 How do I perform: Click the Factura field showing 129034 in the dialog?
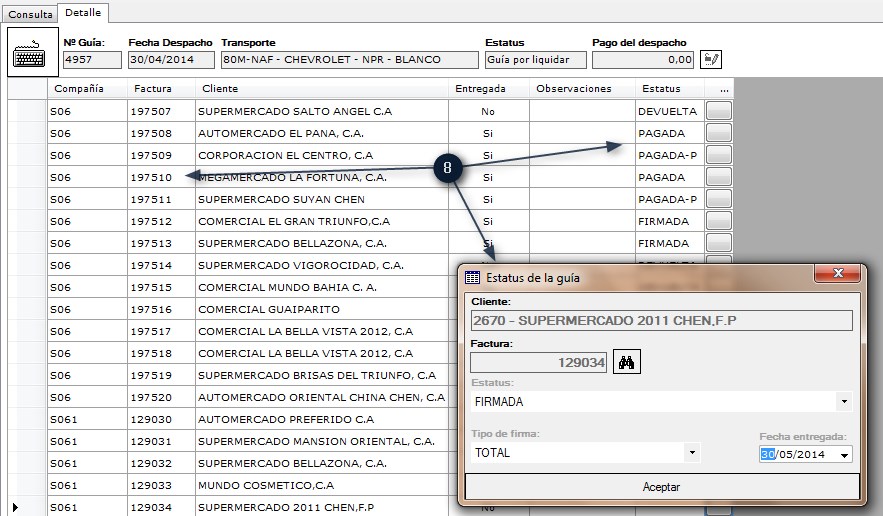(x=539, y=362)
